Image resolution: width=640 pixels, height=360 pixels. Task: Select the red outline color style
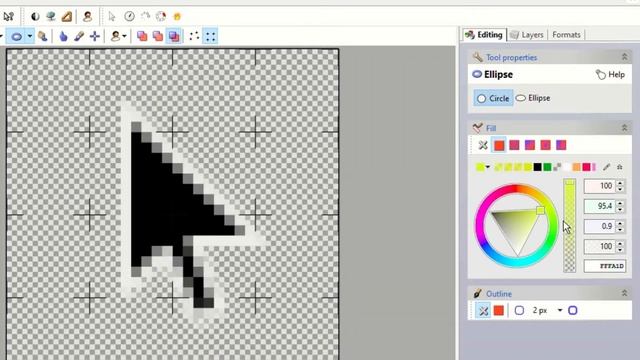(499, 311)
